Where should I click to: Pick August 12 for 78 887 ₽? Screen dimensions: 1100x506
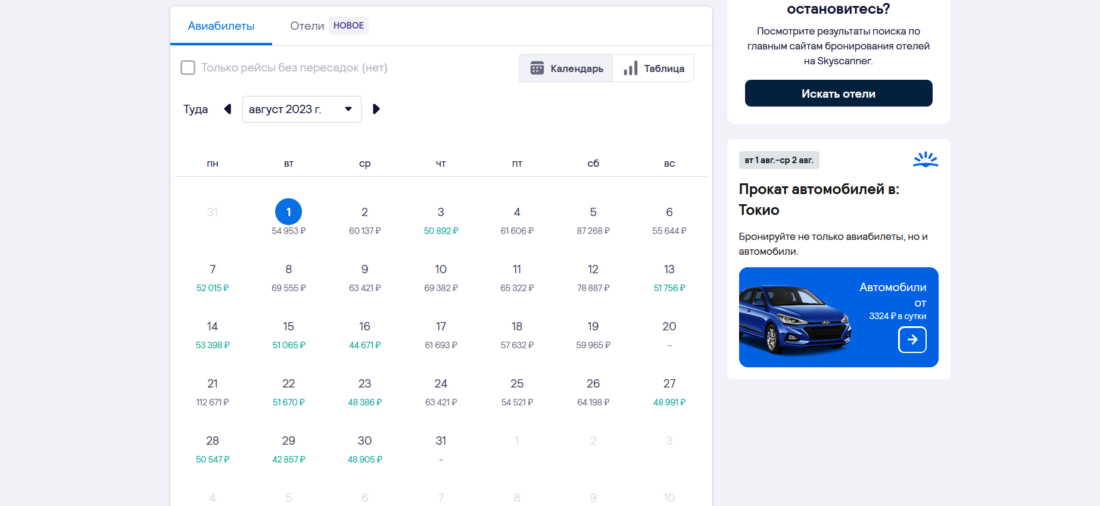tap(593, 277)
